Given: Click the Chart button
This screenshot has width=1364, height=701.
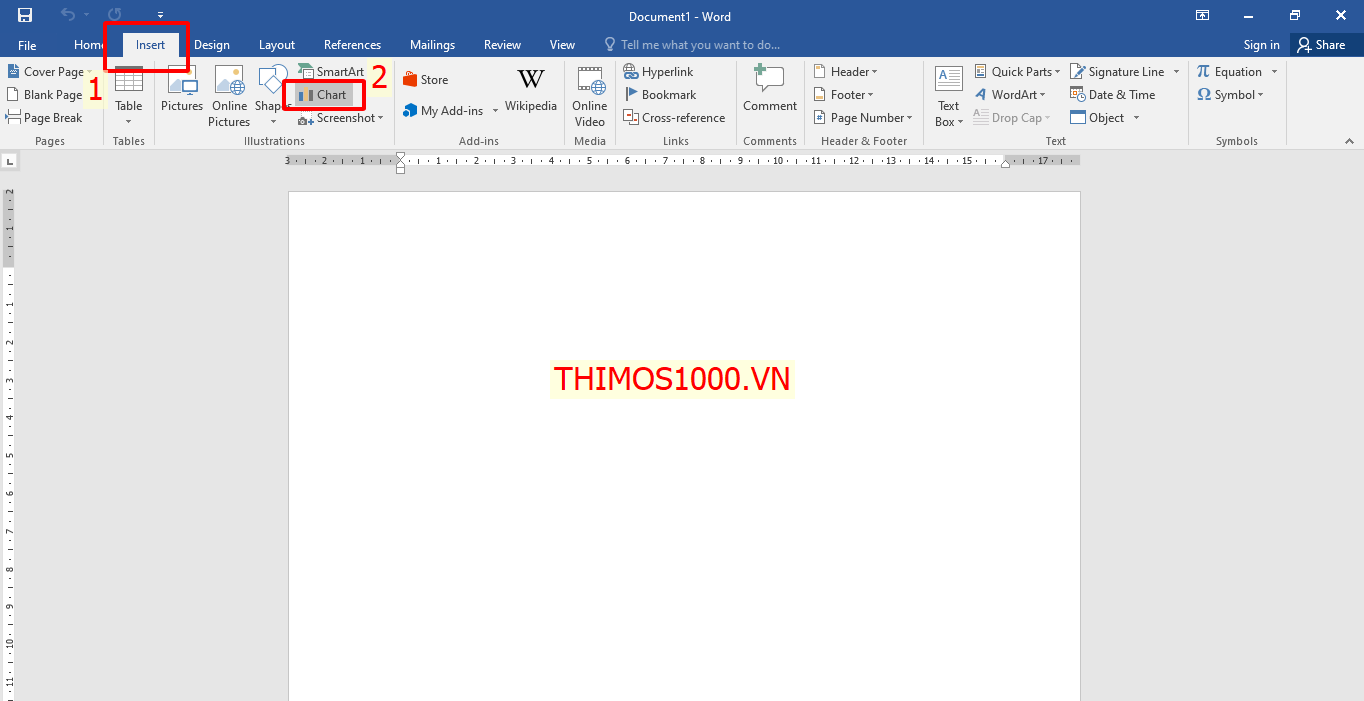Looking at the screenshot, I should pyautogui.click(x=322, y=95).
